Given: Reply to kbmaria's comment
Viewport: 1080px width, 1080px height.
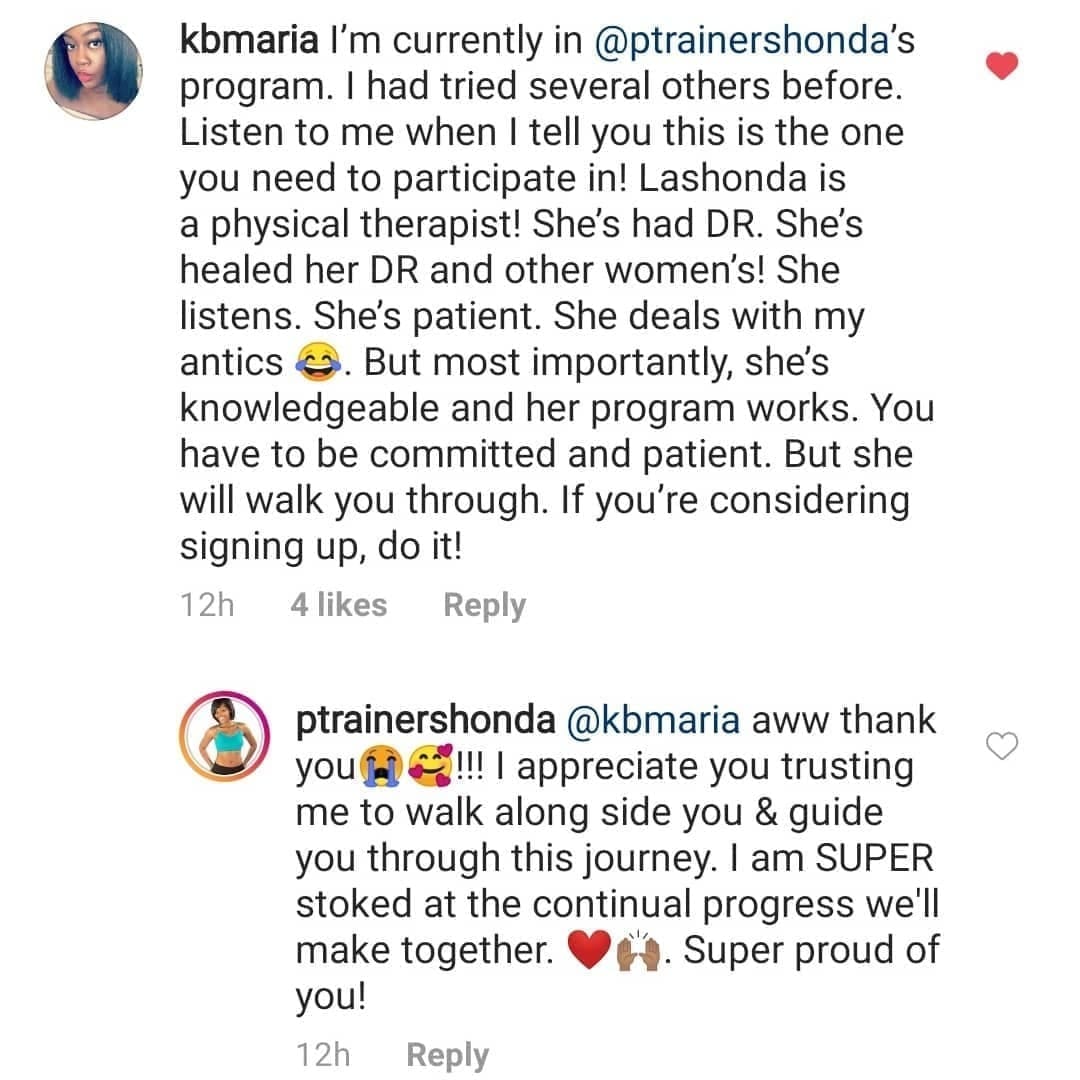Looking at the screenshot, I should coord(484,604).
